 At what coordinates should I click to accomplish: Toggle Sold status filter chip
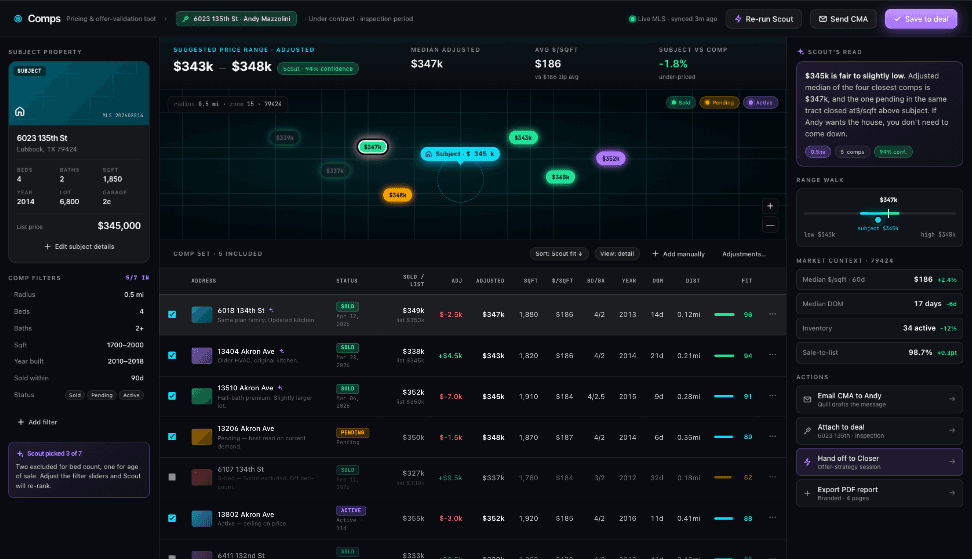pyautogui.click(x=74, y=395)
